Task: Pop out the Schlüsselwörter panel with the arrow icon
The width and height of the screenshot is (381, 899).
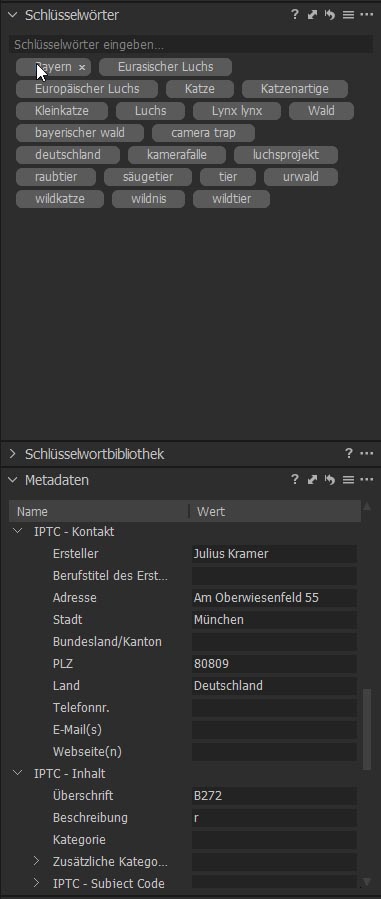Action: coord(312,15)
